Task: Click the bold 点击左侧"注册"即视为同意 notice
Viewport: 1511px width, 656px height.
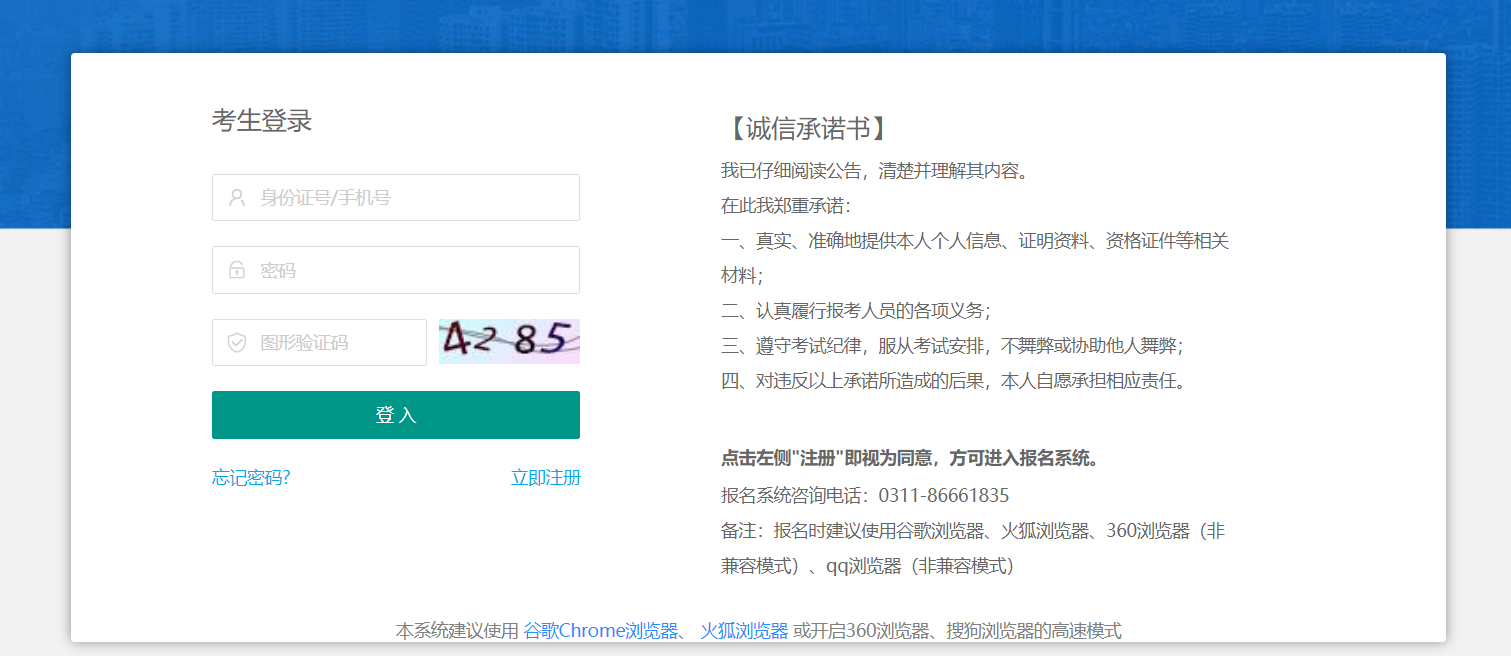Action: tap(910, 459)
